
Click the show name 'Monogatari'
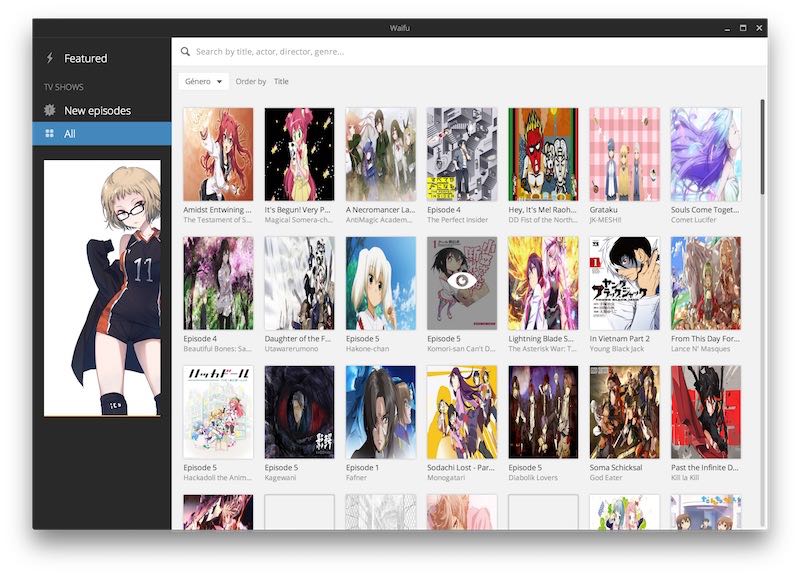446,478
